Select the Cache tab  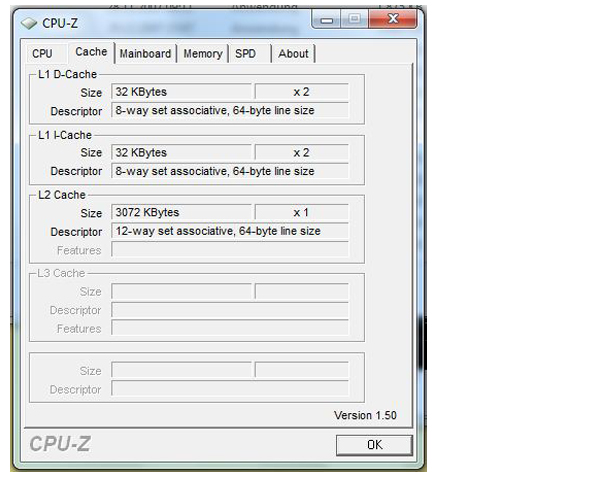coord(91,52)
